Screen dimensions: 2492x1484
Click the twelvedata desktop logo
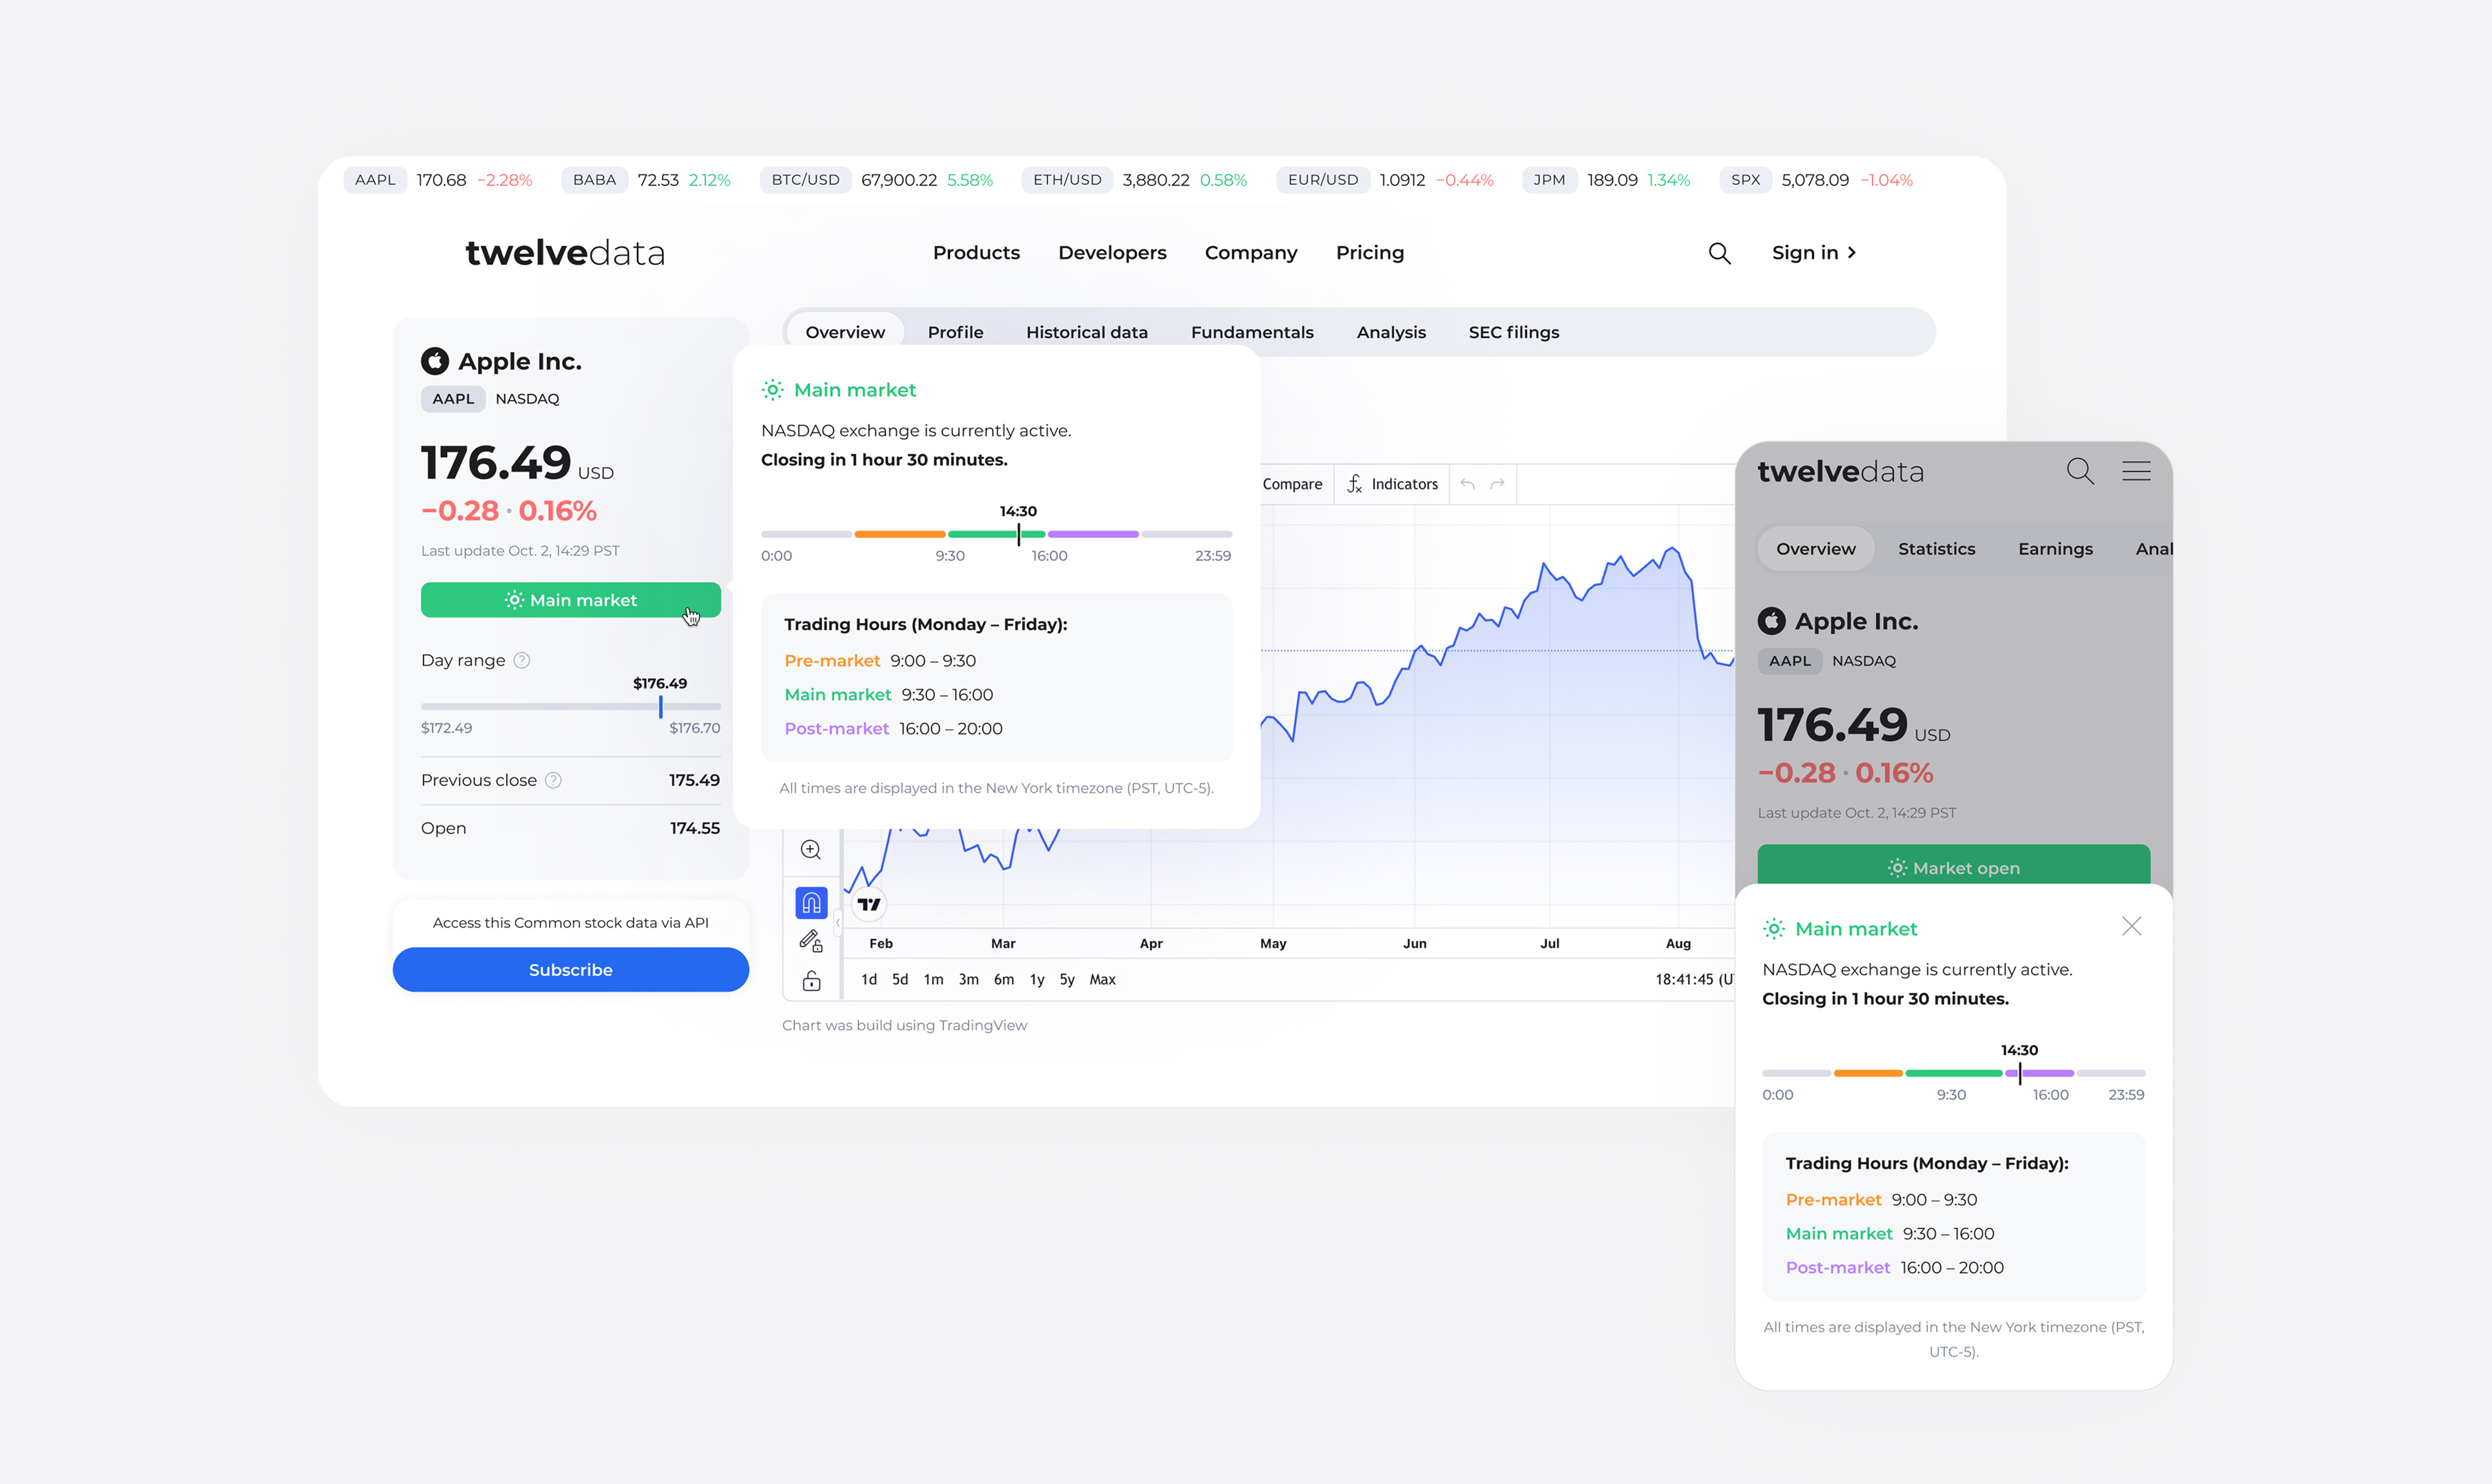565,253
